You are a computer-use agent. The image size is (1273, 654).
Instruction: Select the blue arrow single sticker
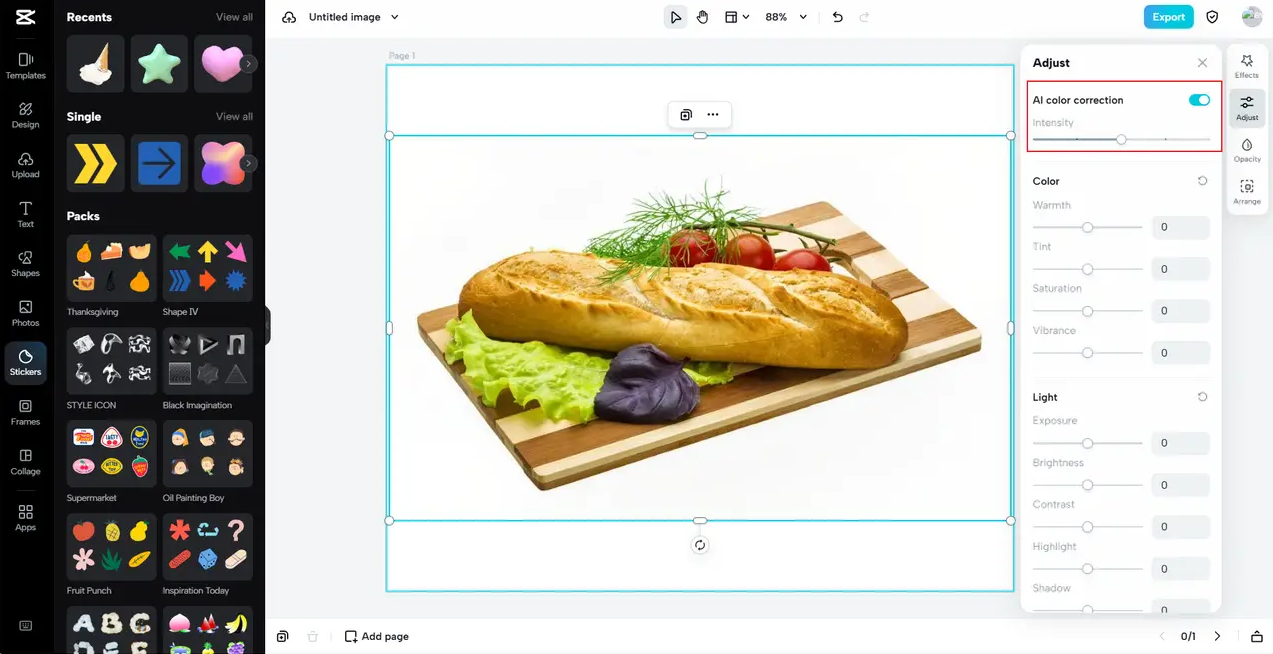point(160,163)
